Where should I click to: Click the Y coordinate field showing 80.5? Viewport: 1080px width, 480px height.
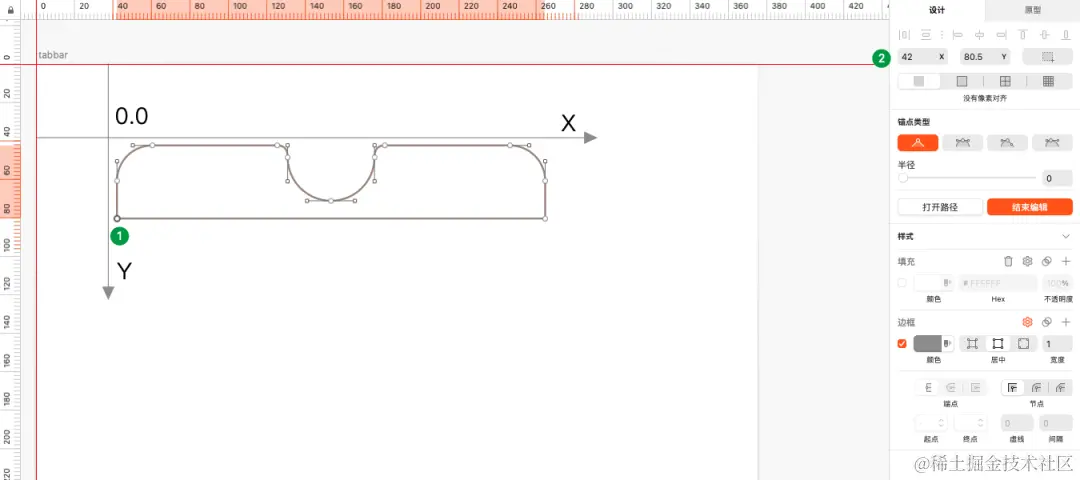click(985, 56)
